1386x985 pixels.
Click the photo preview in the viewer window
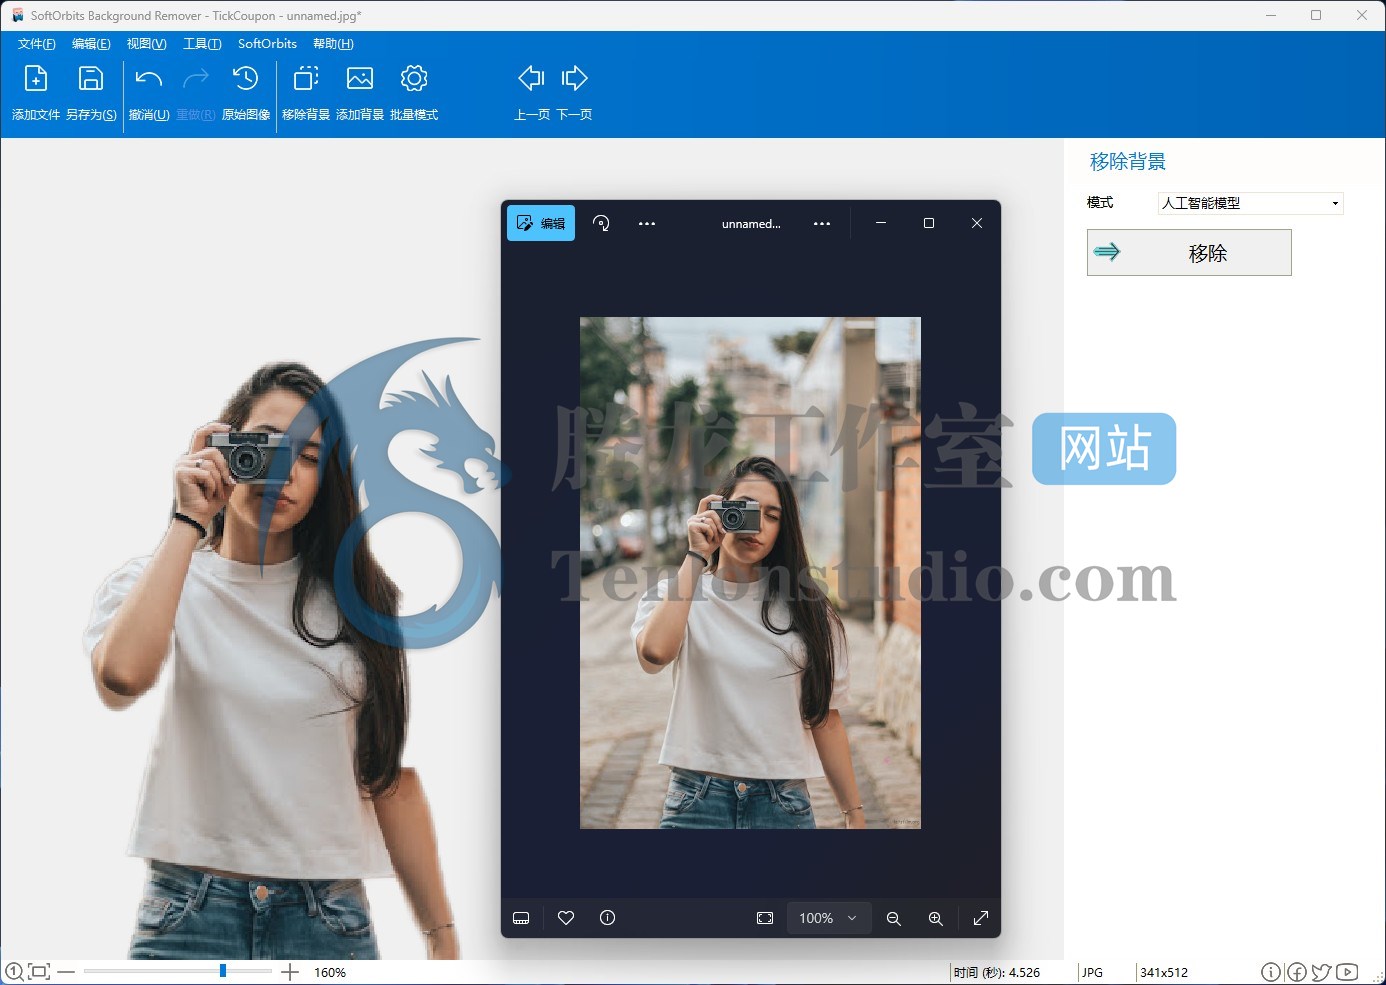click(x=750, y=573)
